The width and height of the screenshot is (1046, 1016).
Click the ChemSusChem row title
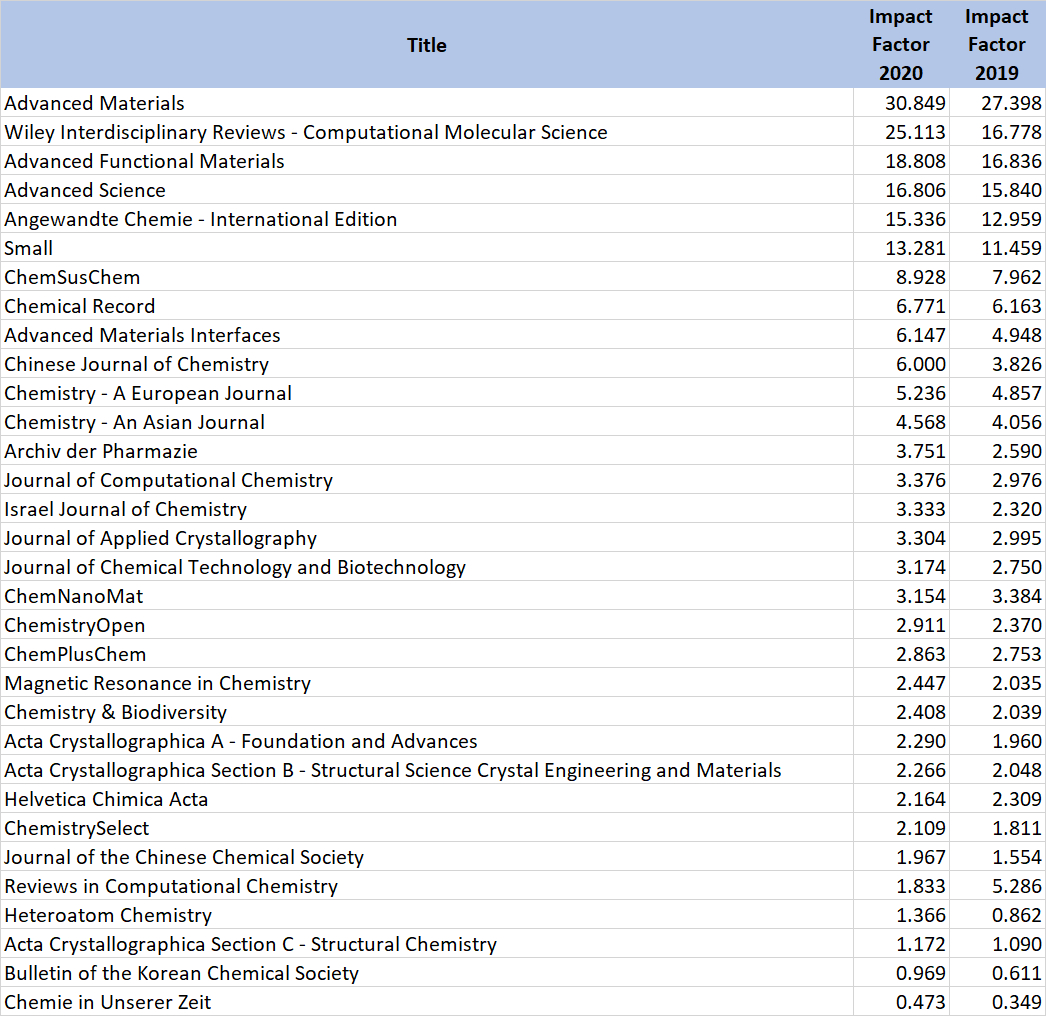(72, 277)
